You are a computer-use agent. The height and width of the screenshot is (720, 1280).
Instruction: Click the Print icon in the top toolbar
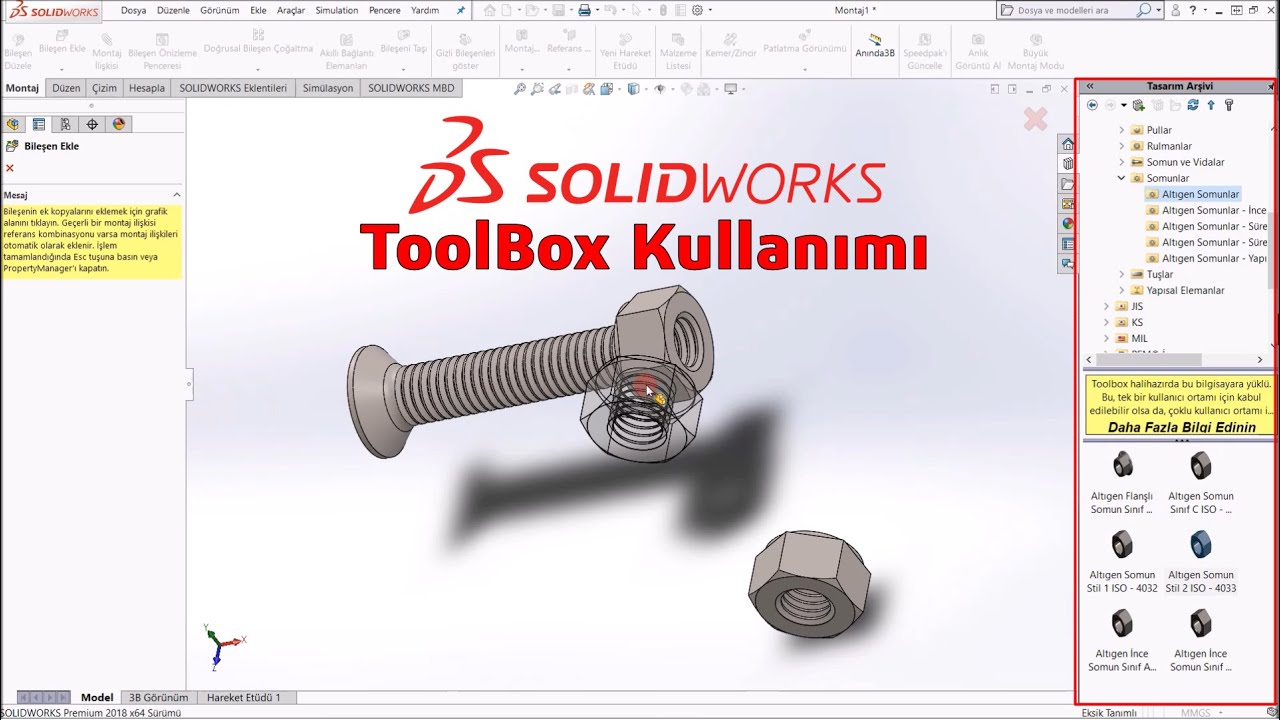584,10
